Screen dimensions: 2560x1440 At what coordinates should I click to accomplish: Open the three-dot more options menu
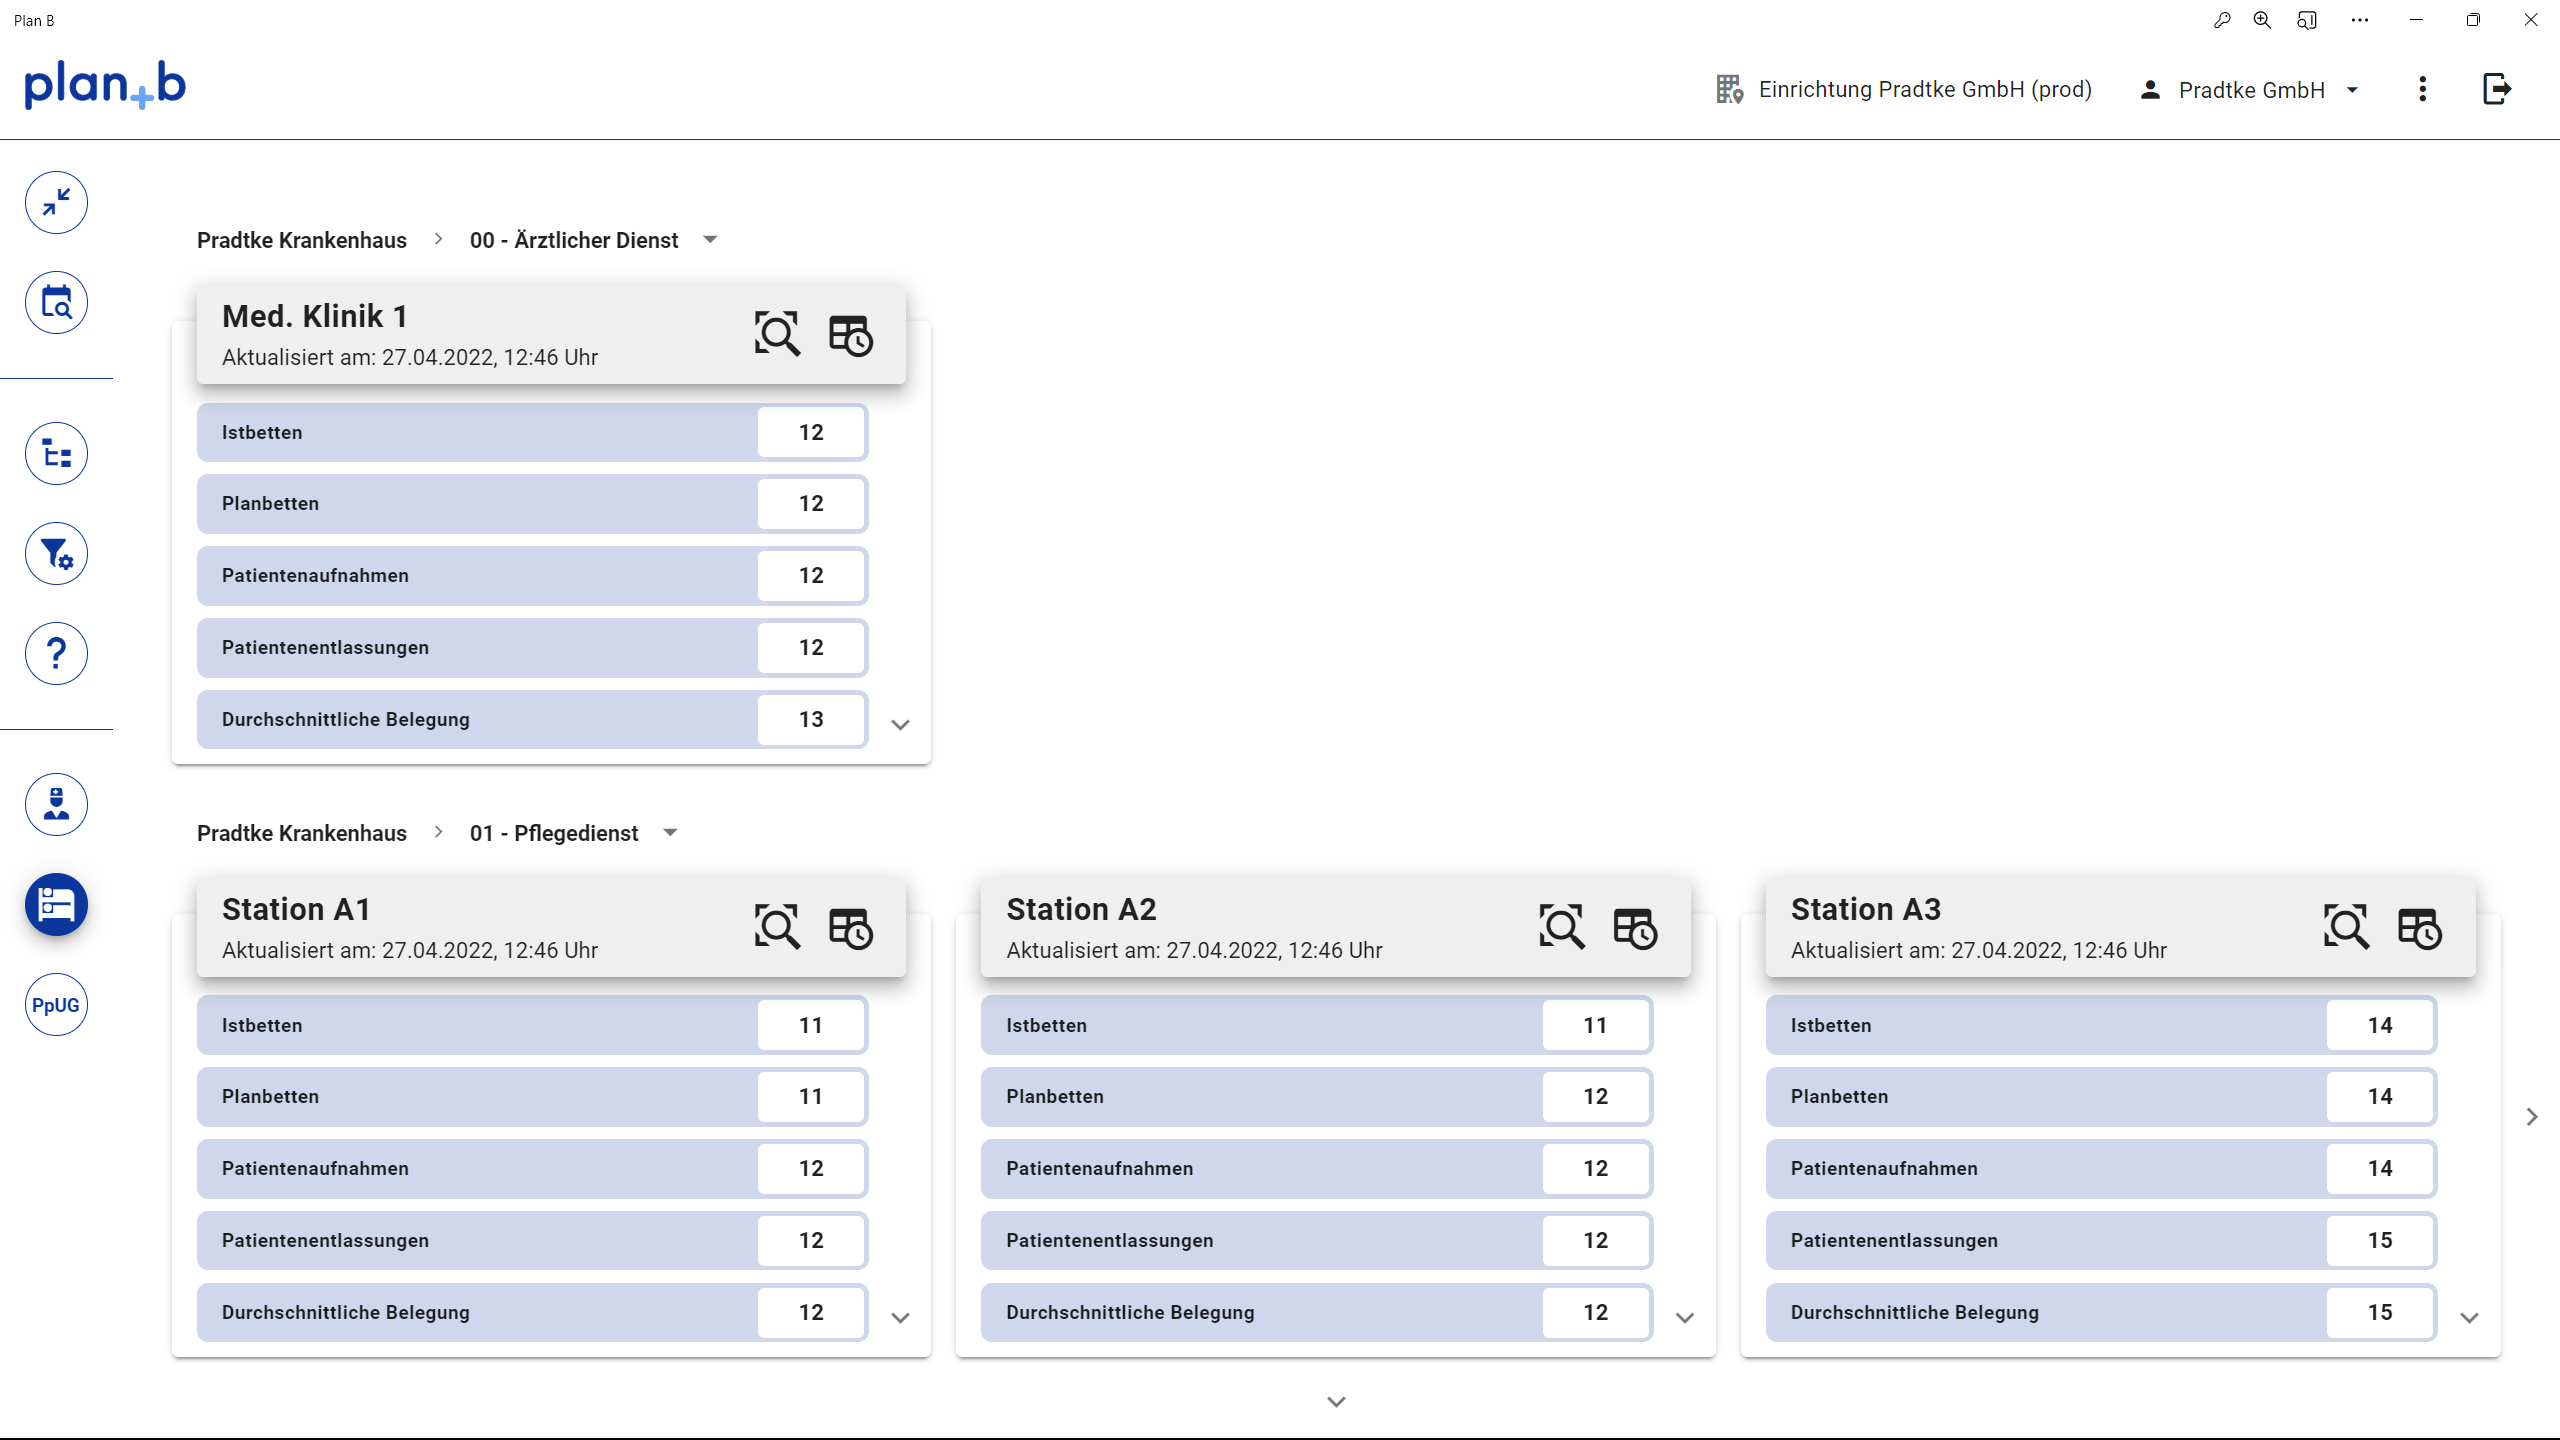pyautogui.click(x=2422, y=89)
